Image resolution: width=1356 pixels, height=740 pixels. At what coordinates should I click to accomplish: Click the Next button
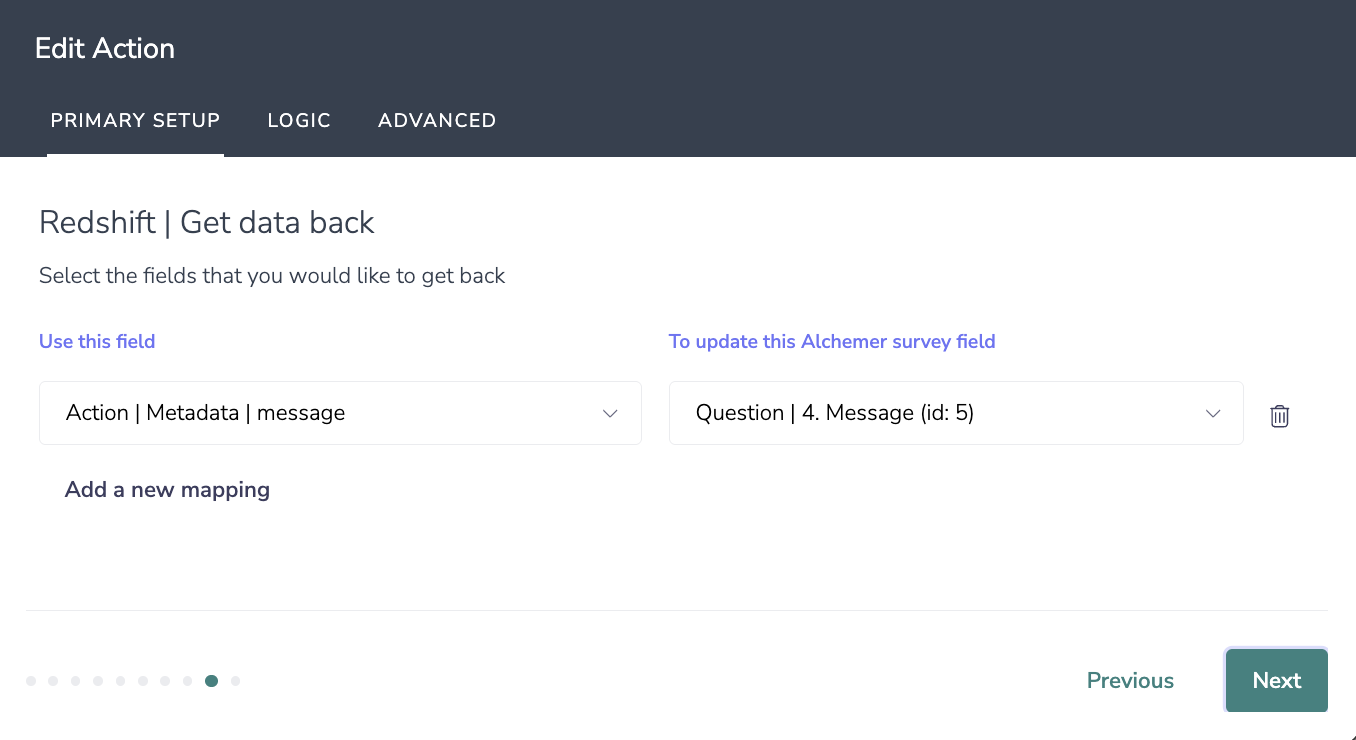pyautogui.click(x=1276, y=681)
